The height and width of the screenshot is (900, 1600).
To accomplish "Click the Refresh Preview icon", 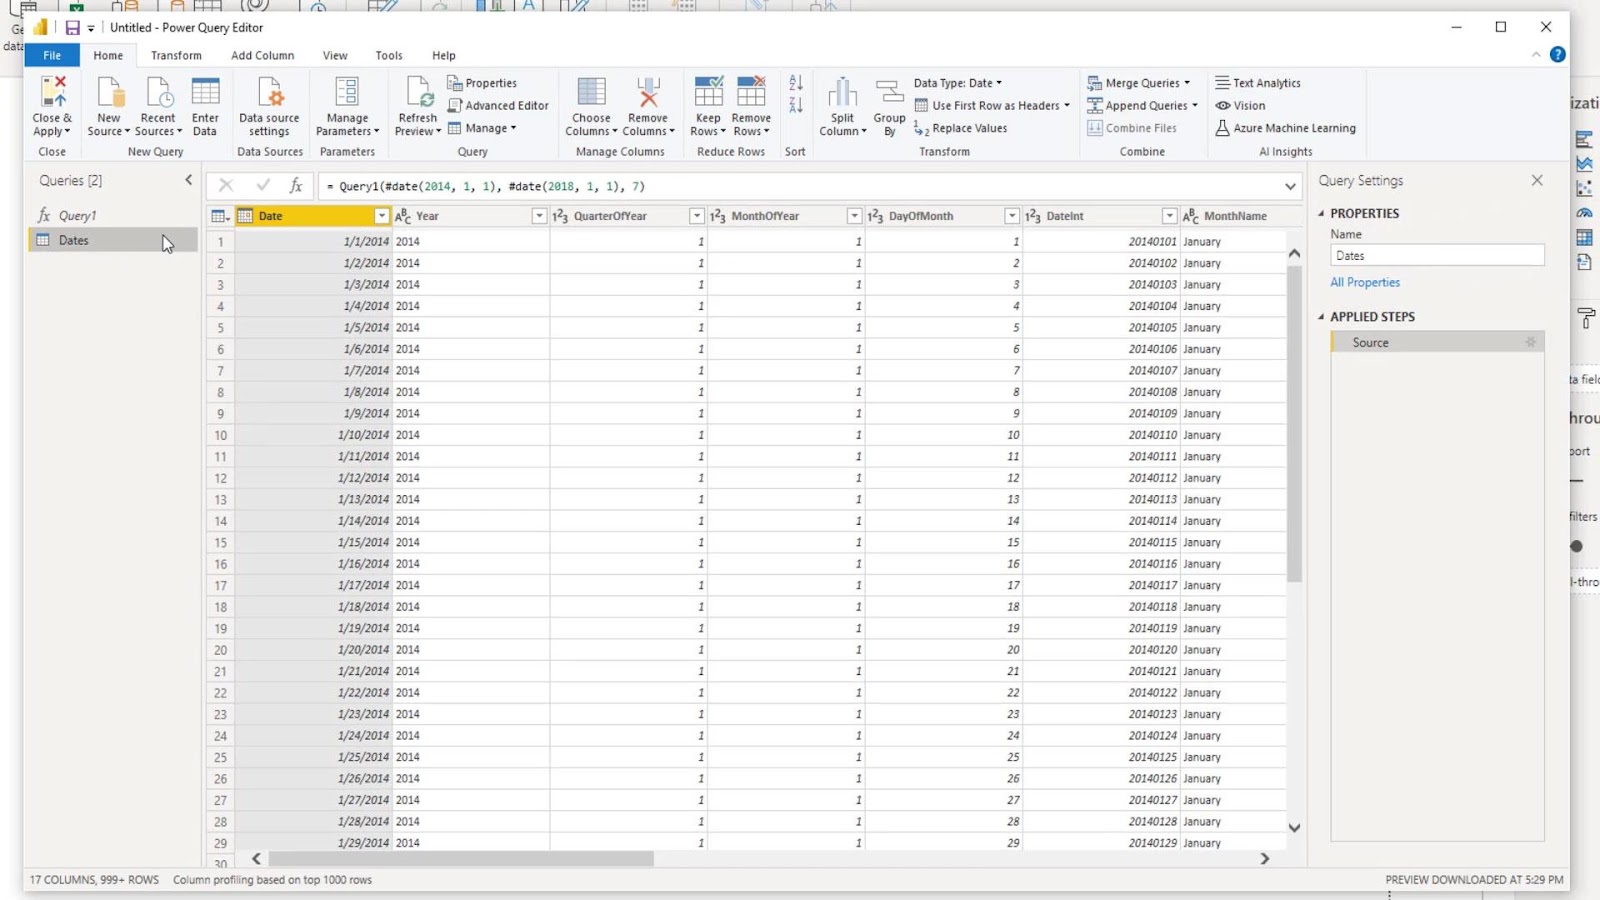I will tap(418, 92).
